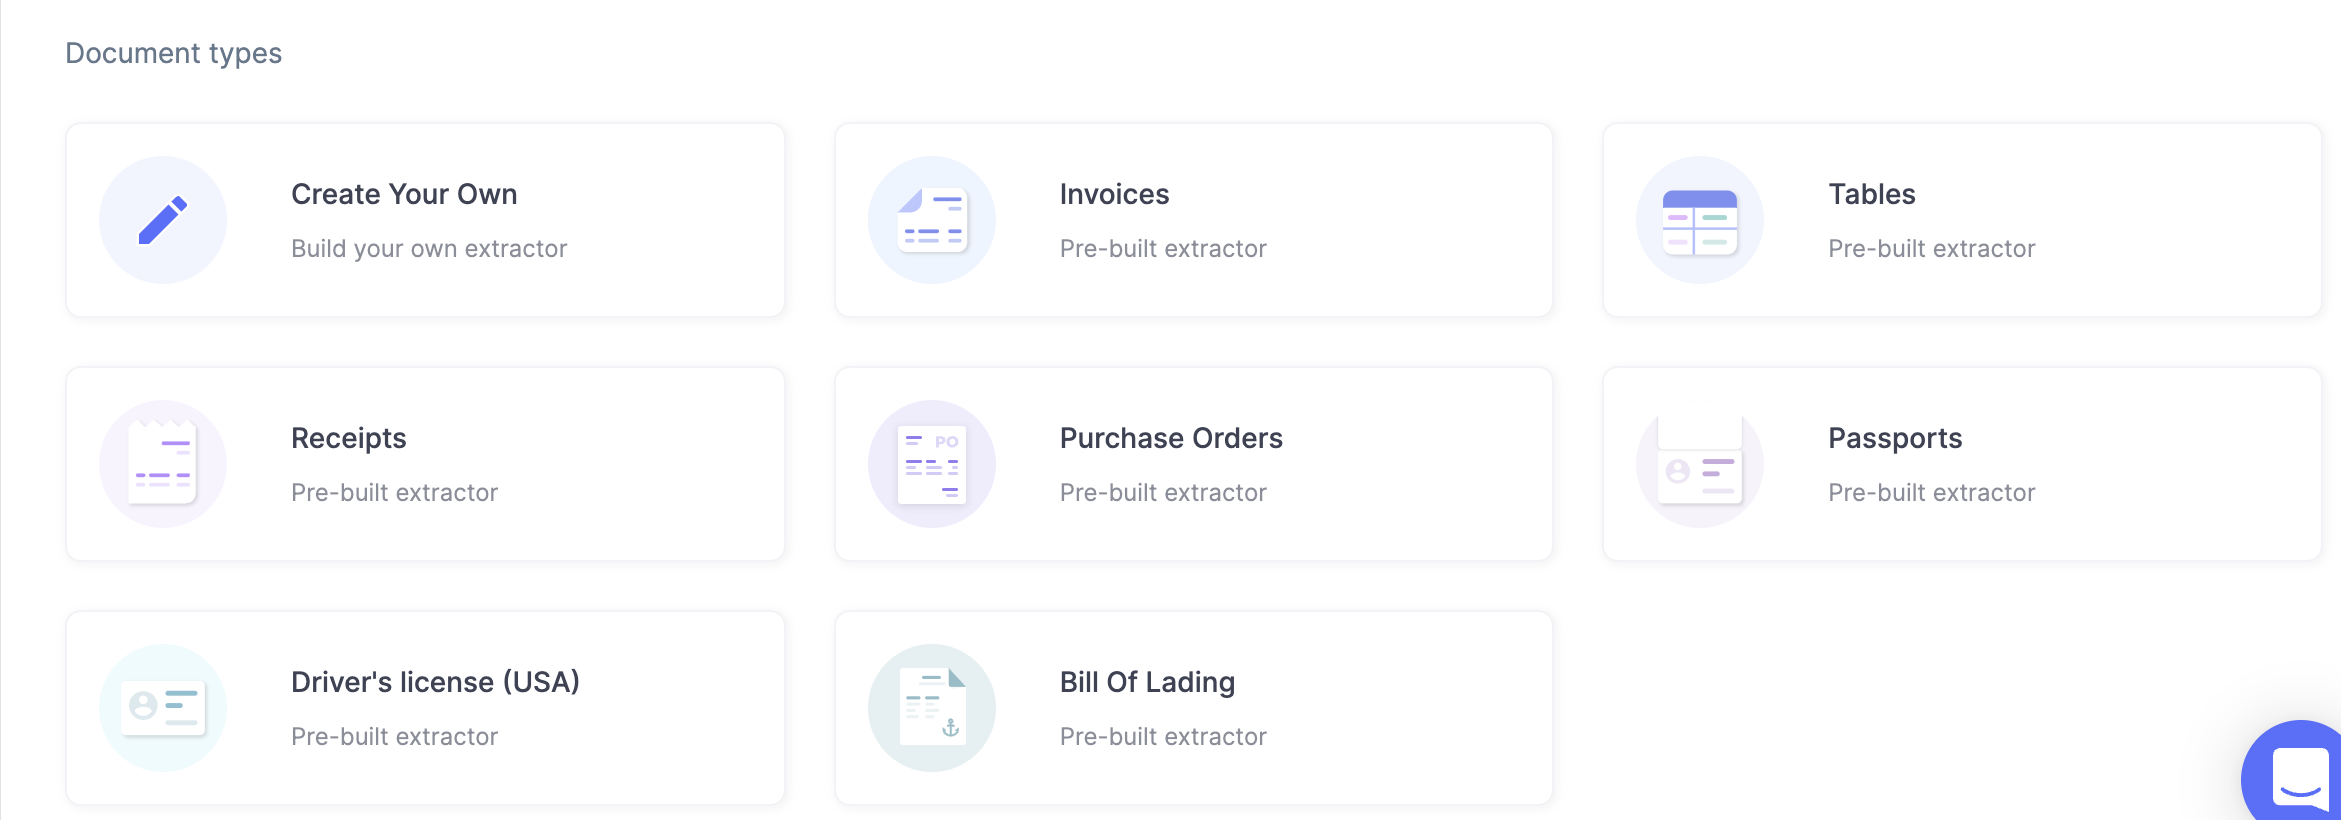Click 'Build your own extractor' text

click(x=428, y=248)
